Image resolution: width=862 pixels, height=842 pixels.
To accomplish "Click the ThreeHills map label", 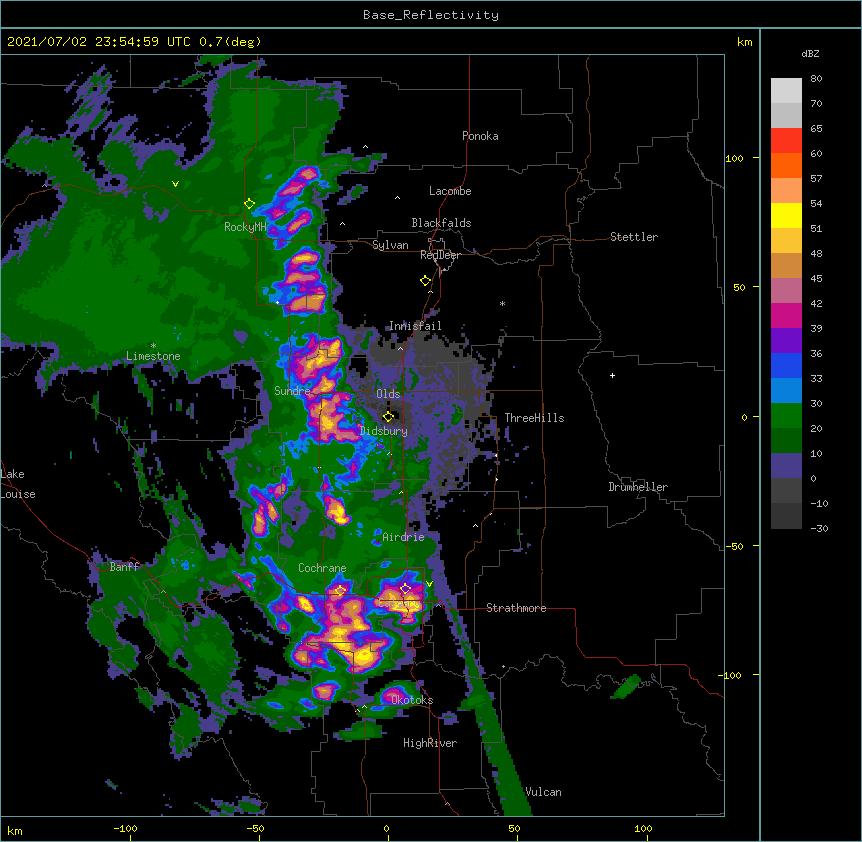I will [534, 418].
